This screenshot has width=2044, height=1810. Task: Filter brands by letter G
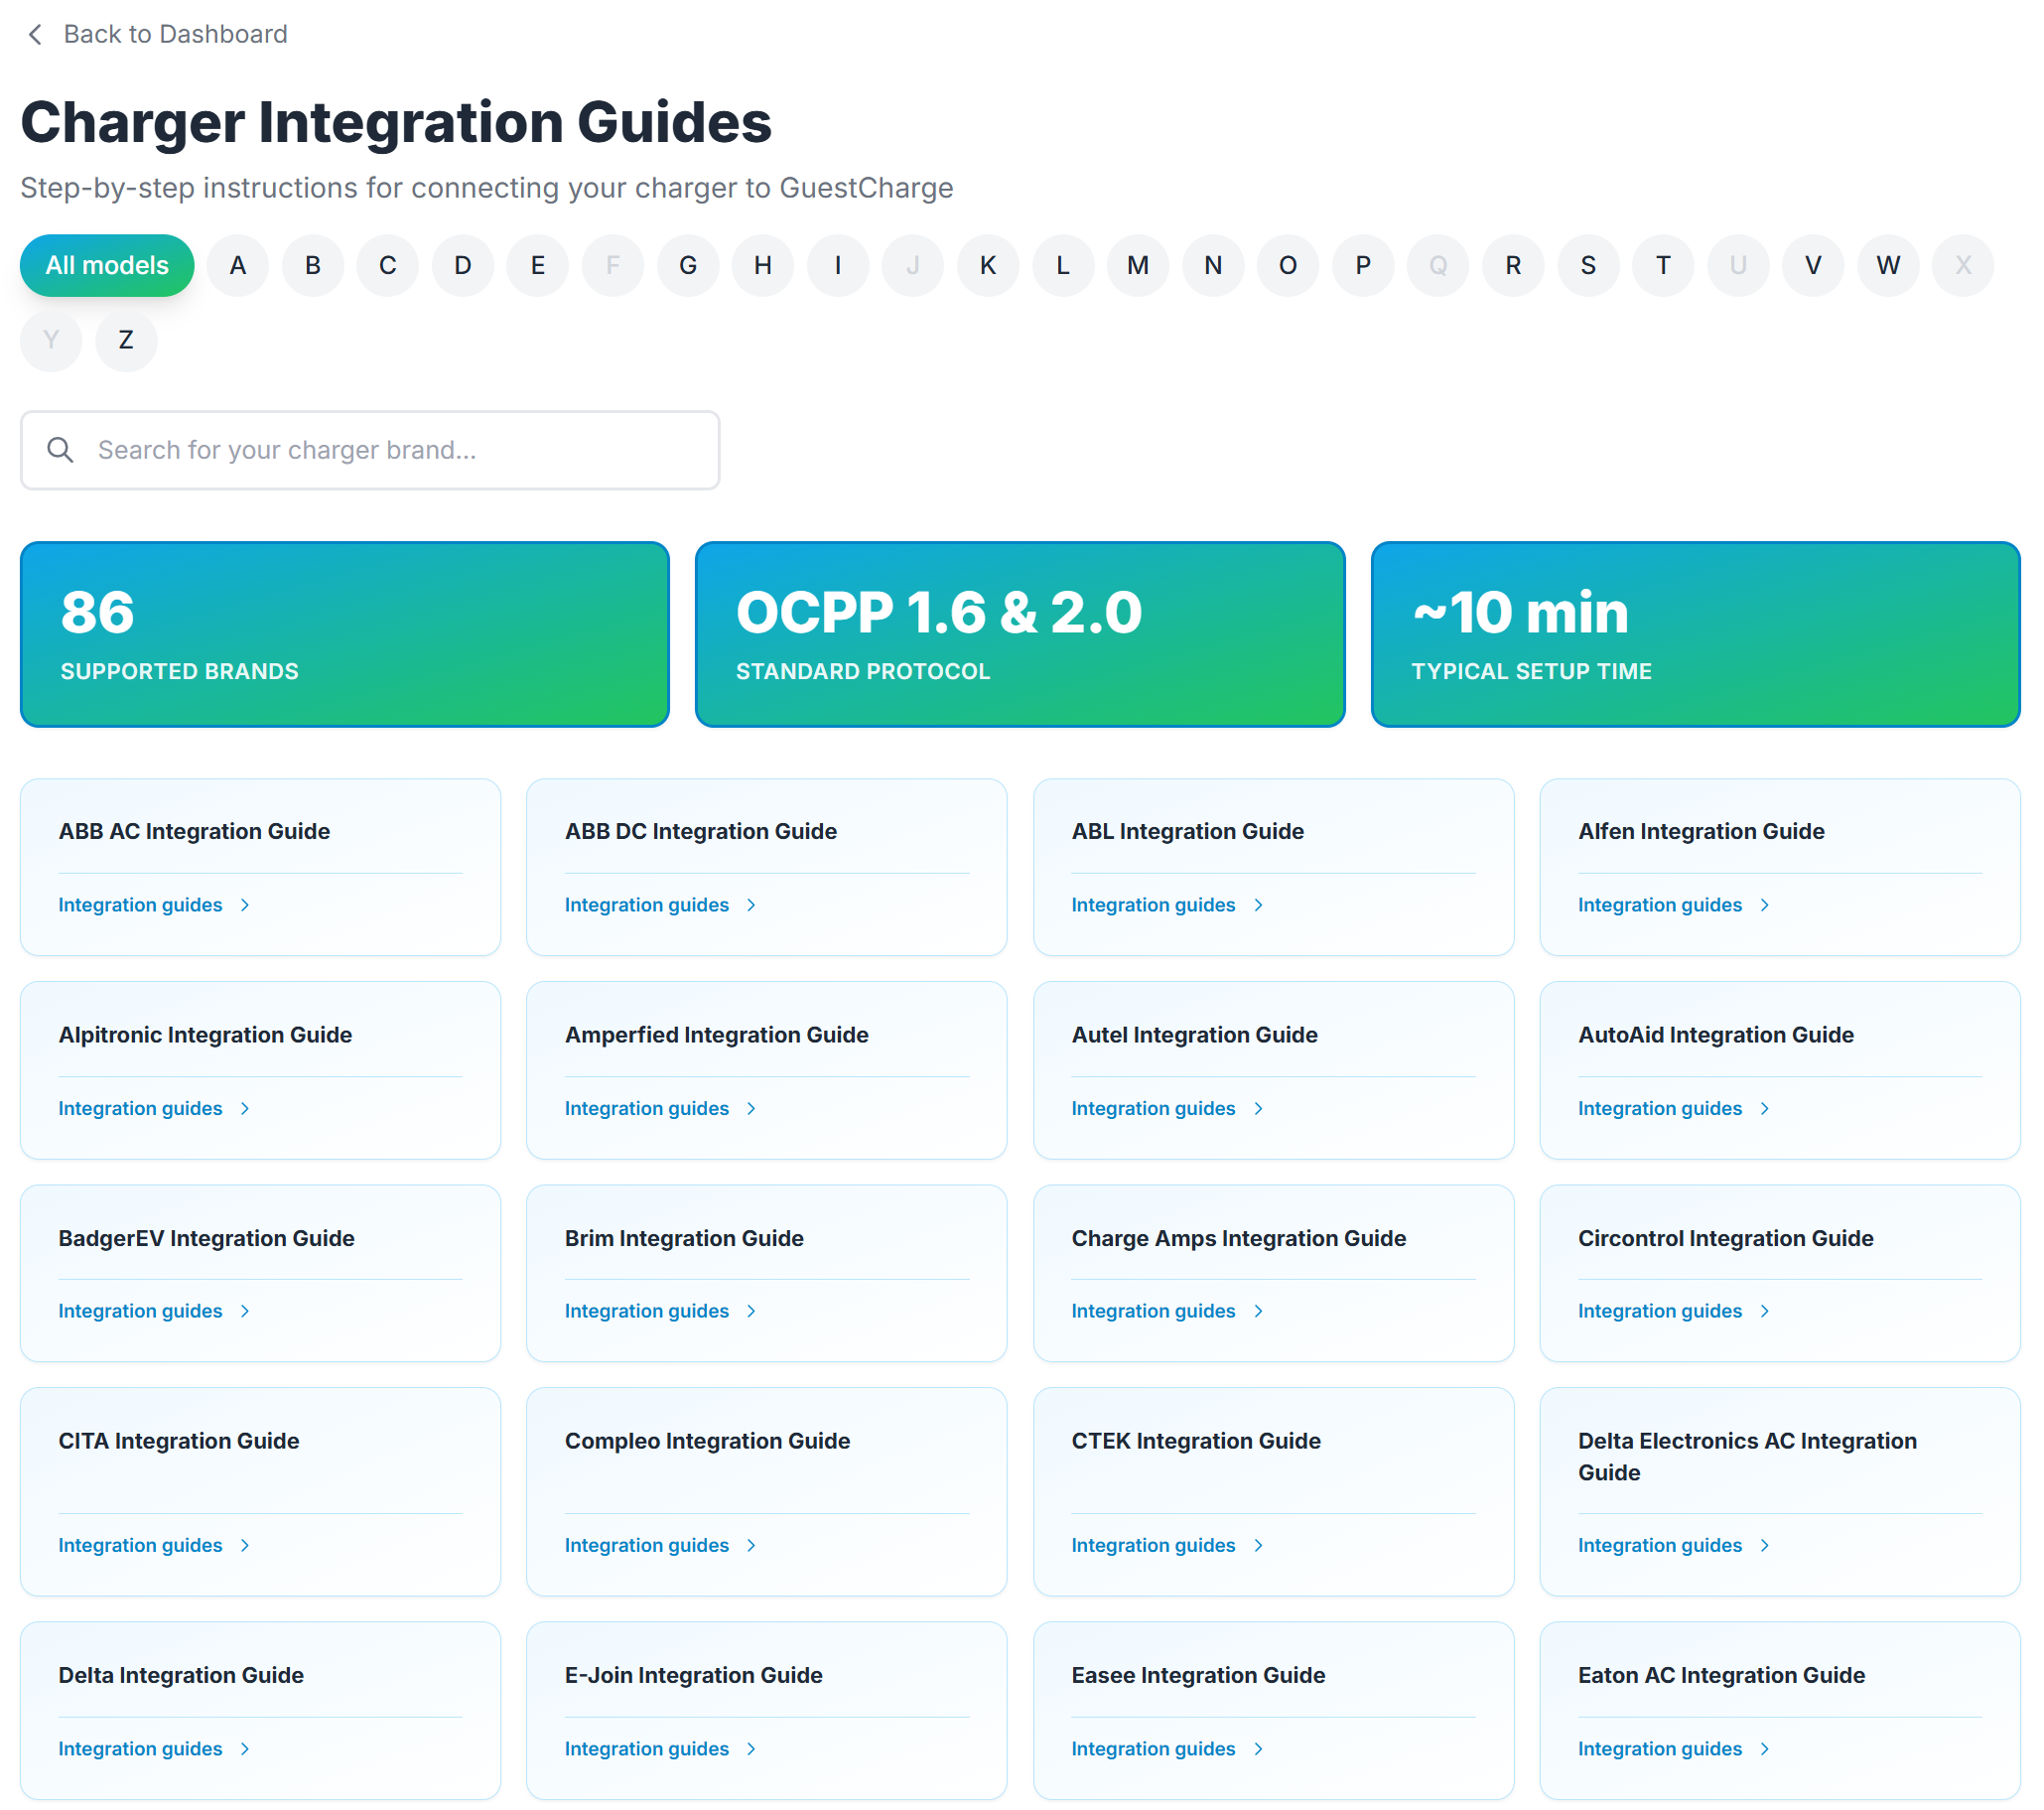(688, 265)
